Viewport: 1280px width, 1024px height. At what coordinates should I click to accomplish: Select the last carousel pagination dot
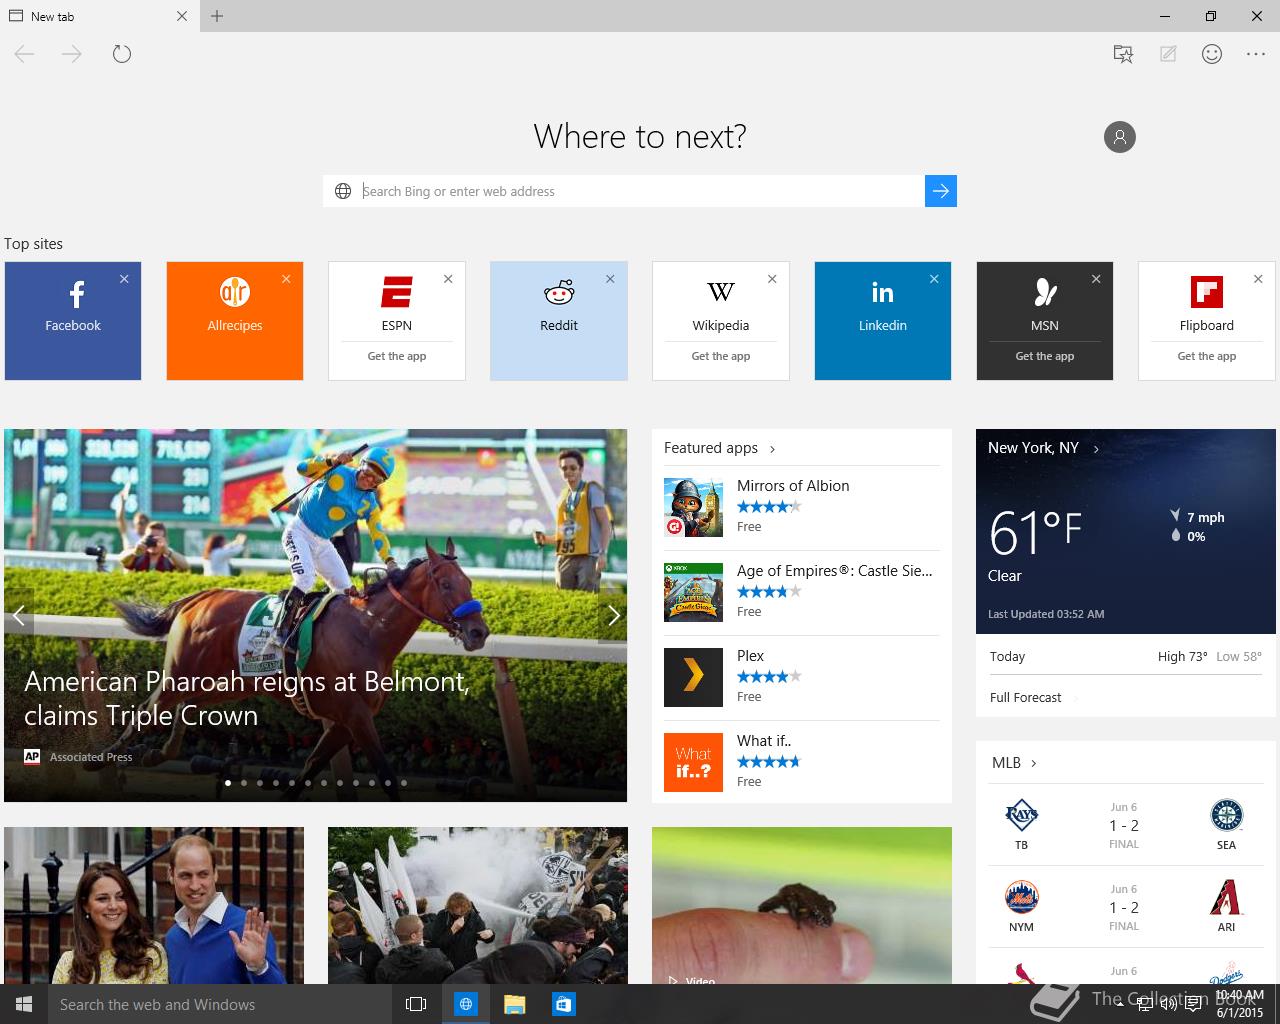[x=404, y=783]
